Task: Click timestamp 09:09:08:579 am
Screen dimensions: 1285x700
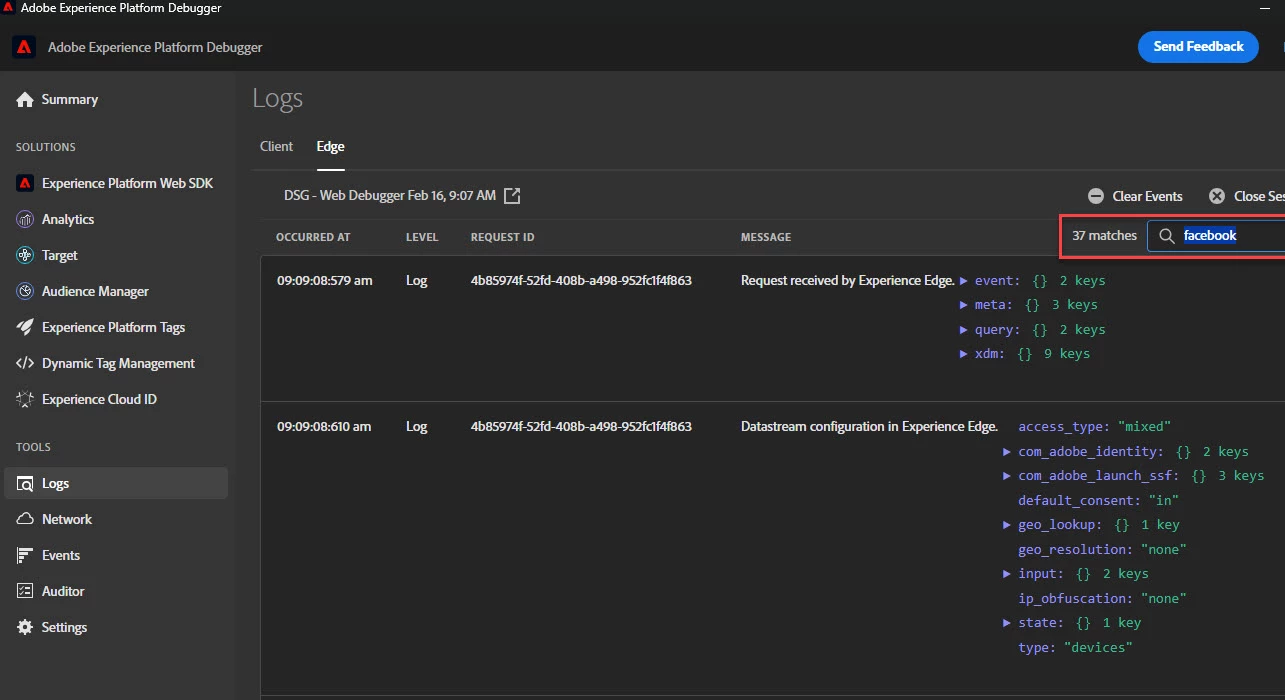Action: [324, 281]
